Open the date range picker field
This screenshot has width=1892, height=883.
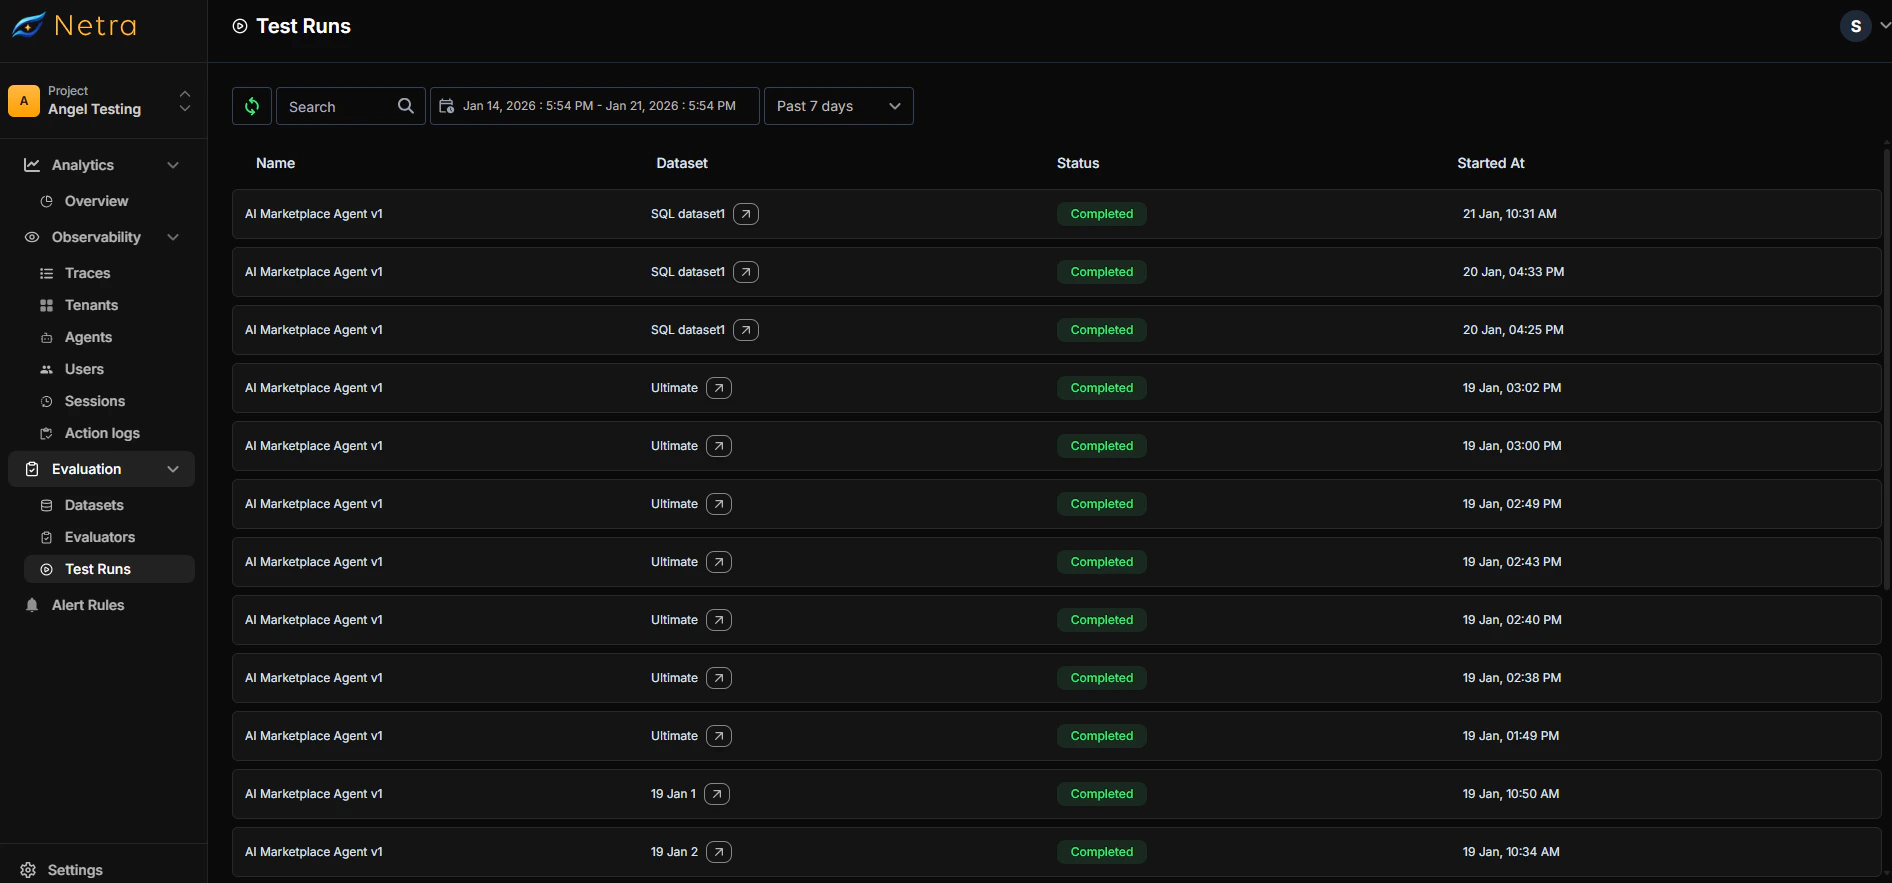pos(595,106)
